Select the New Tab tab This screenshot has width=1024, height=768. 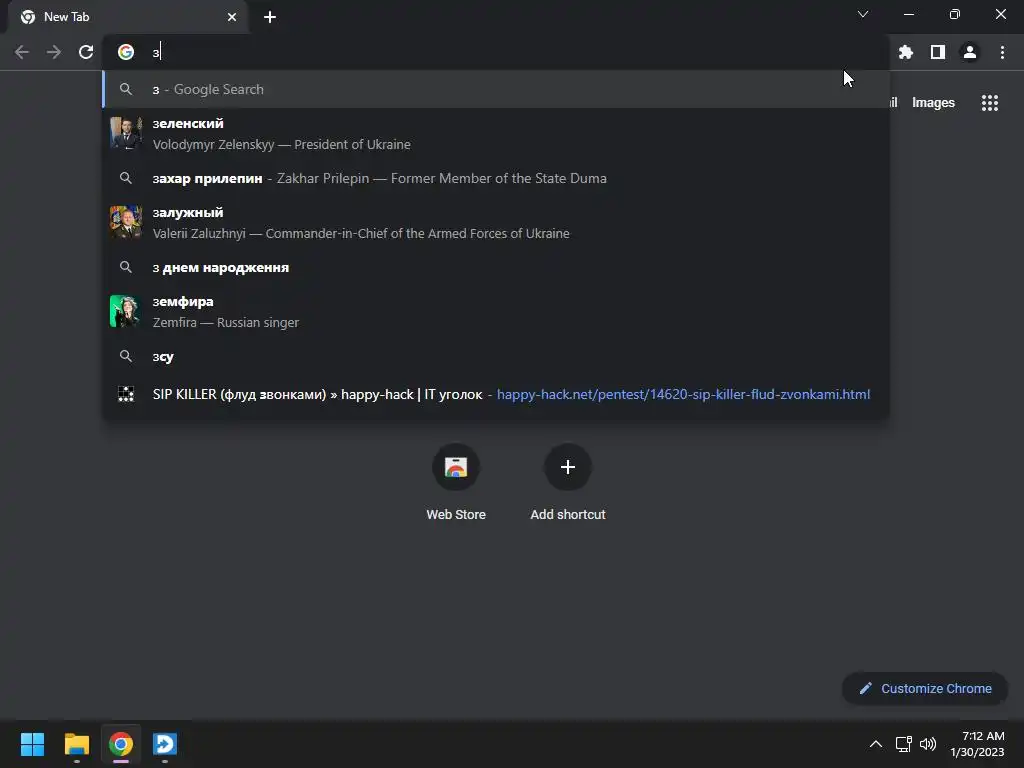coord(128,17)
